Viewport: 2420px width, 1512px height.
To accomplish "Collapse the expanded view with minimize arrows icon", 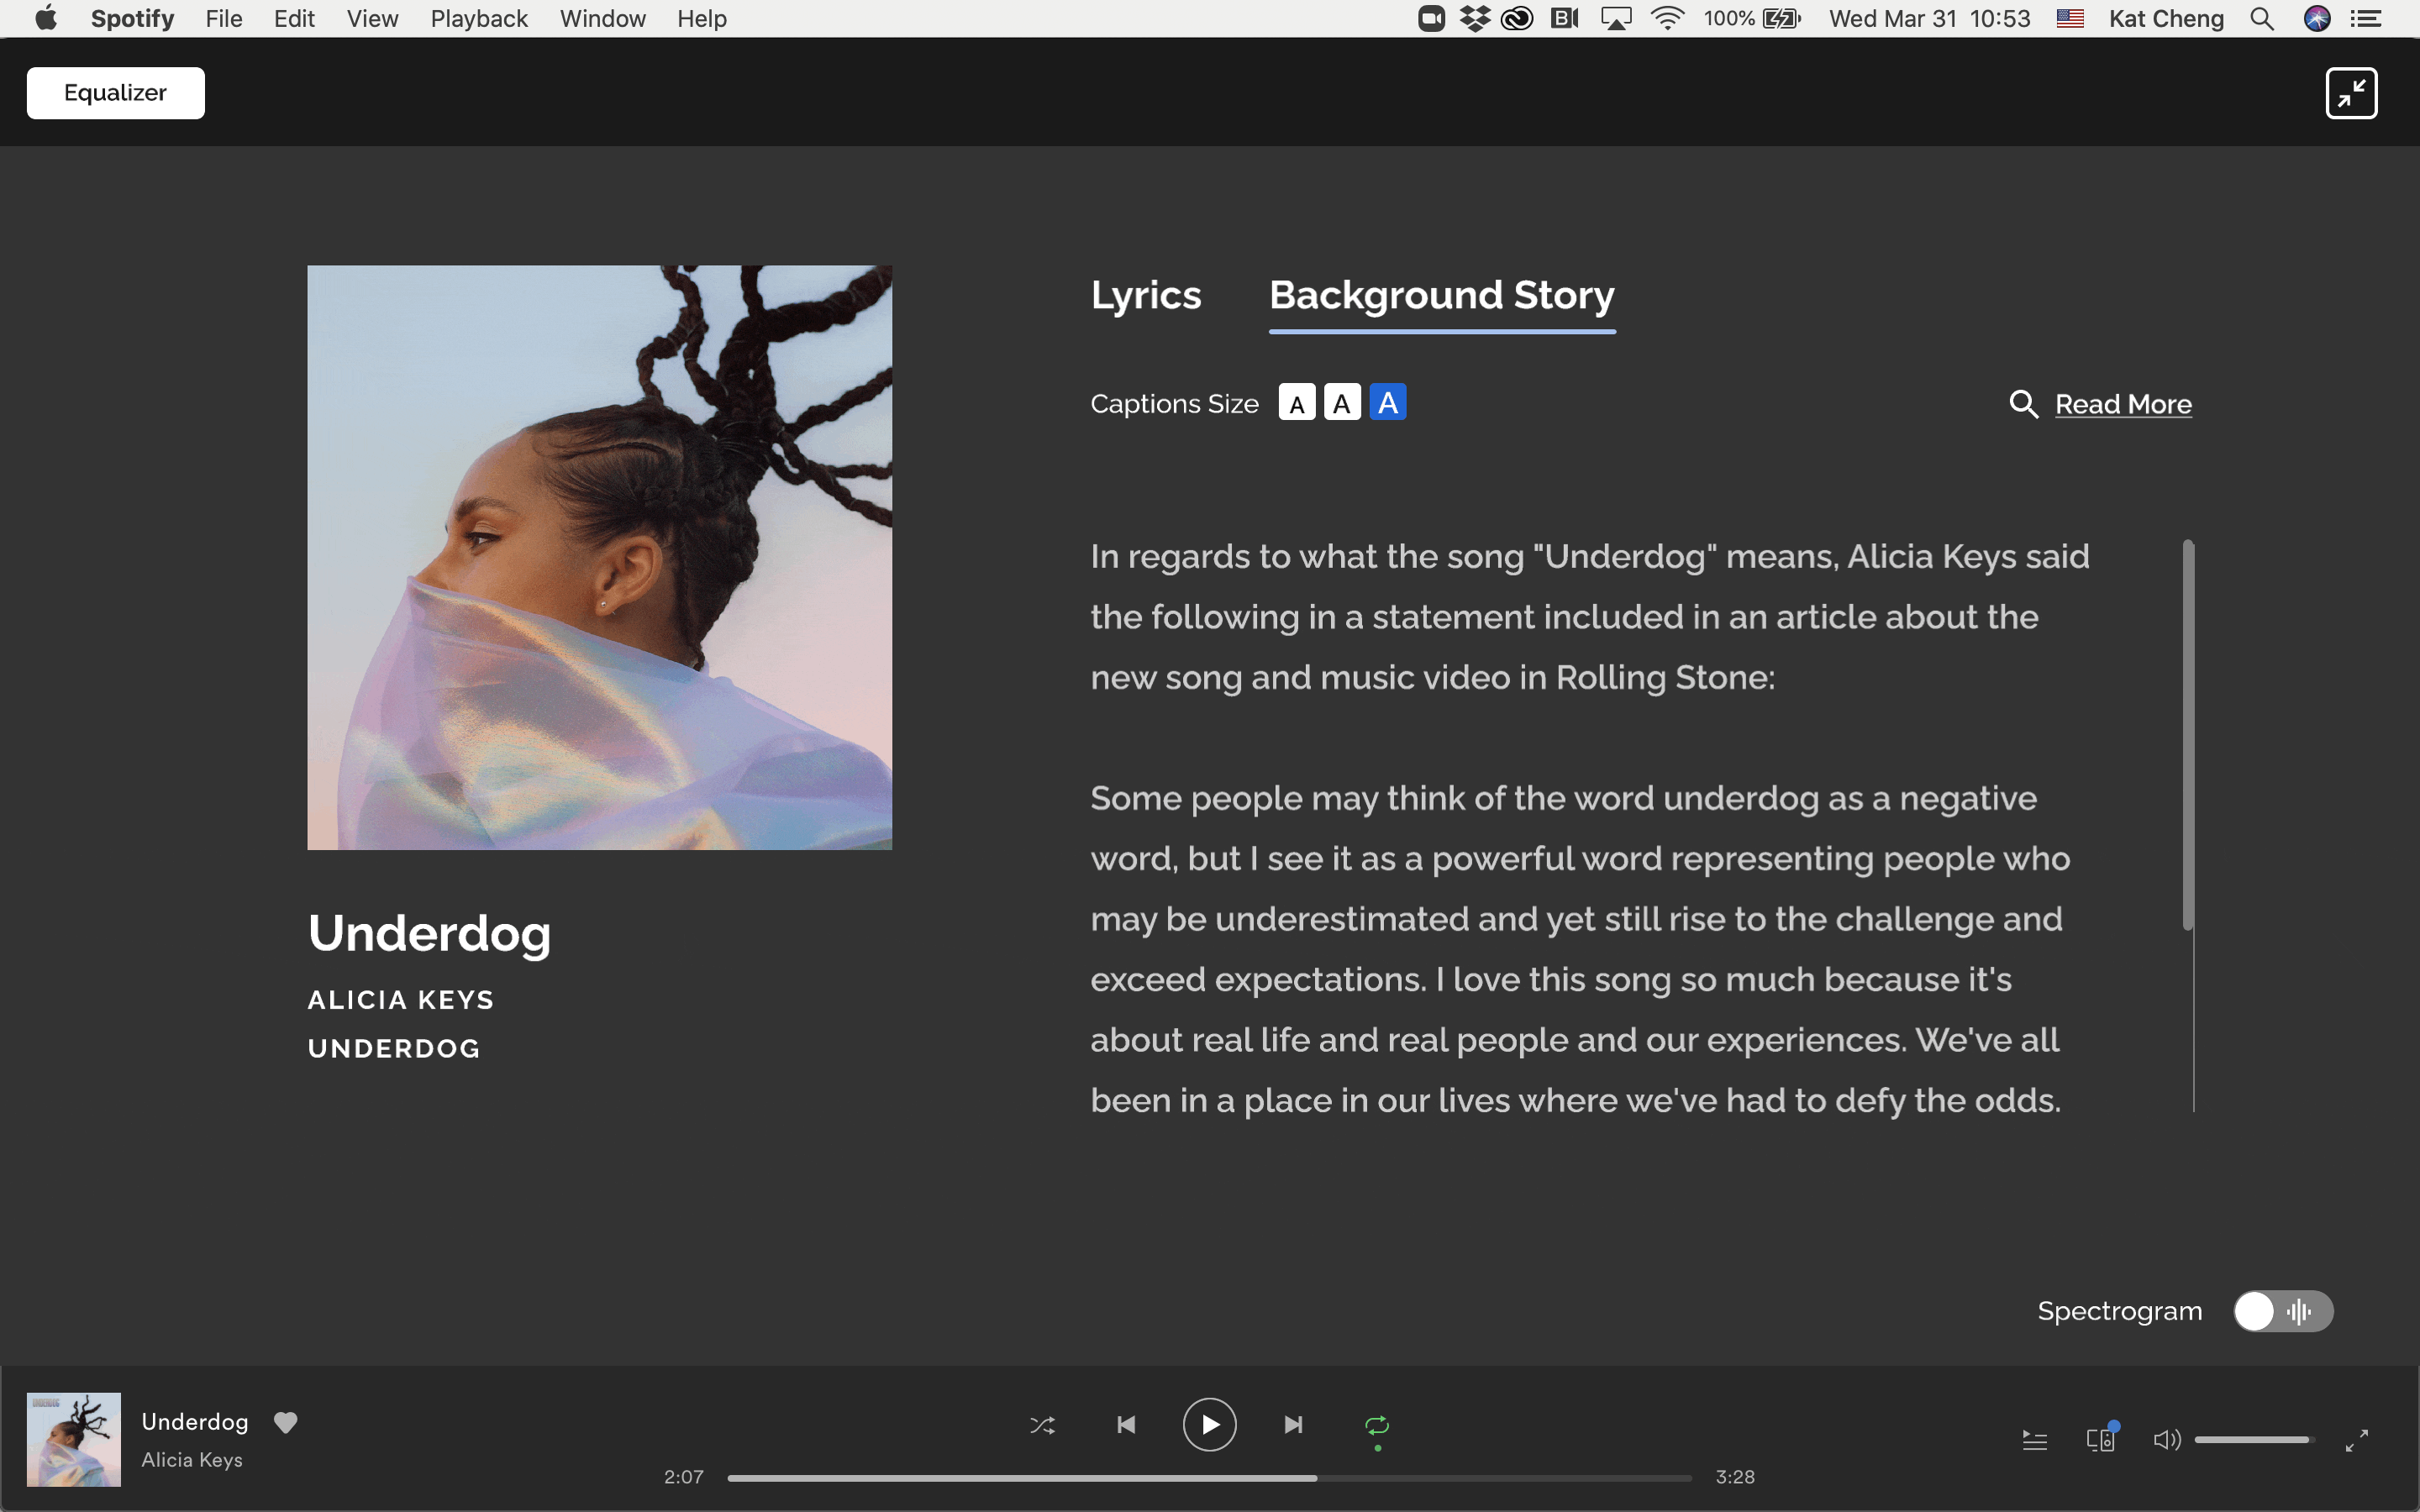I will (2351, 93).
